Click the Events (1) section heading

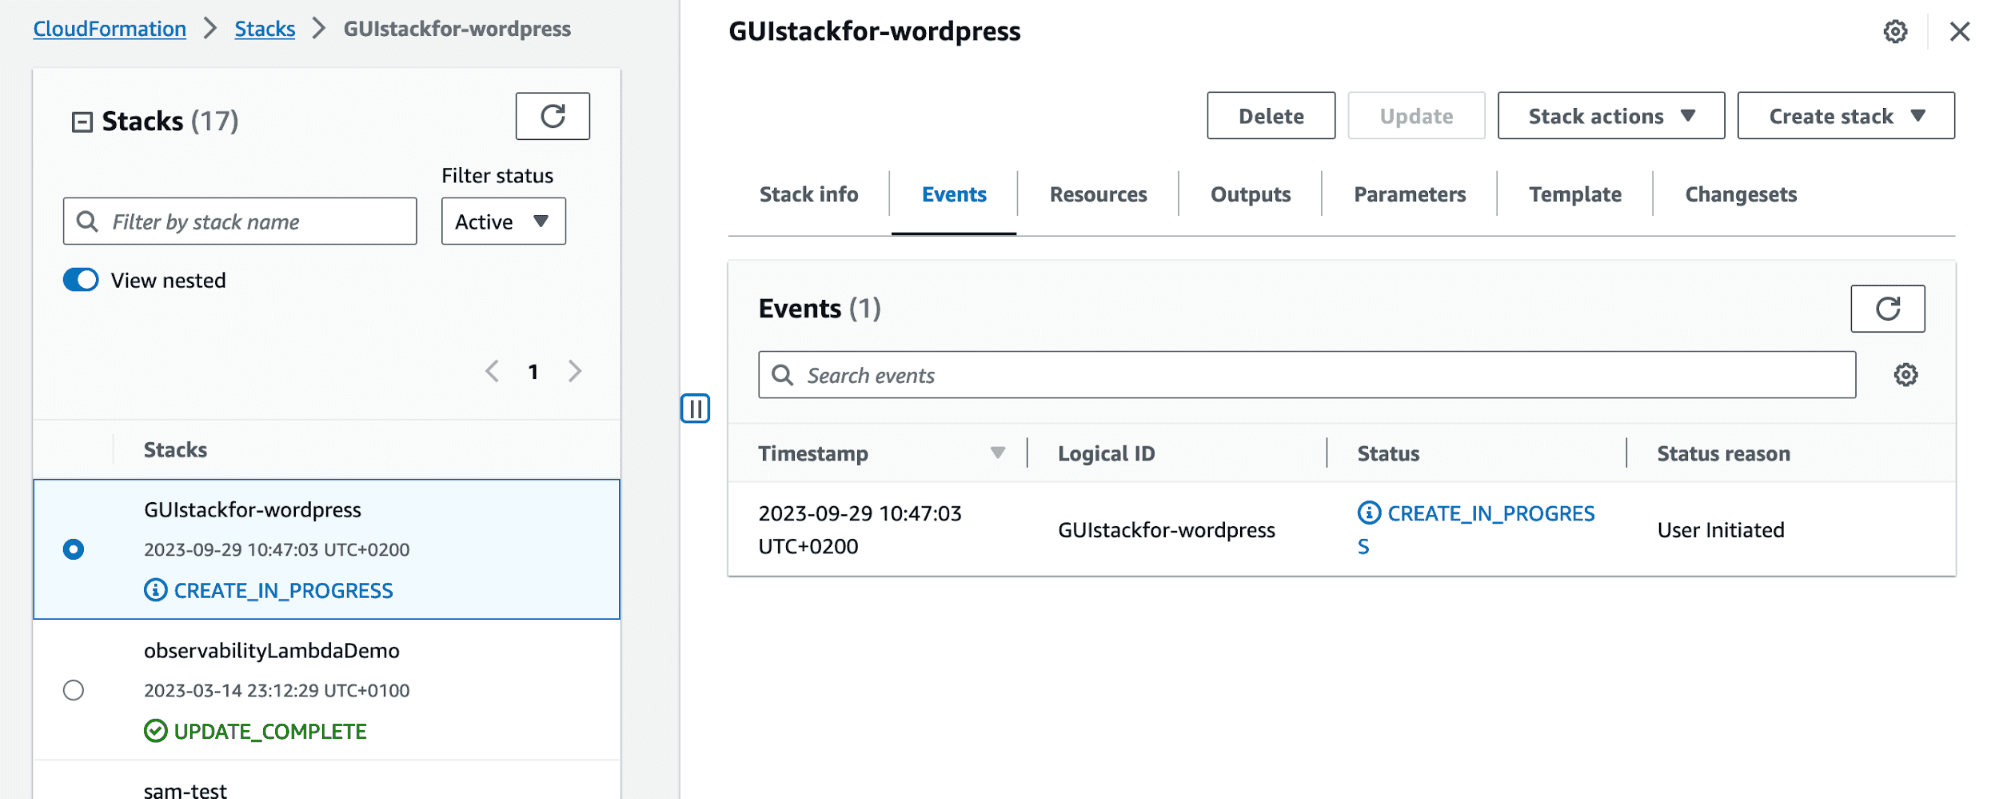[x=820, y=308]
